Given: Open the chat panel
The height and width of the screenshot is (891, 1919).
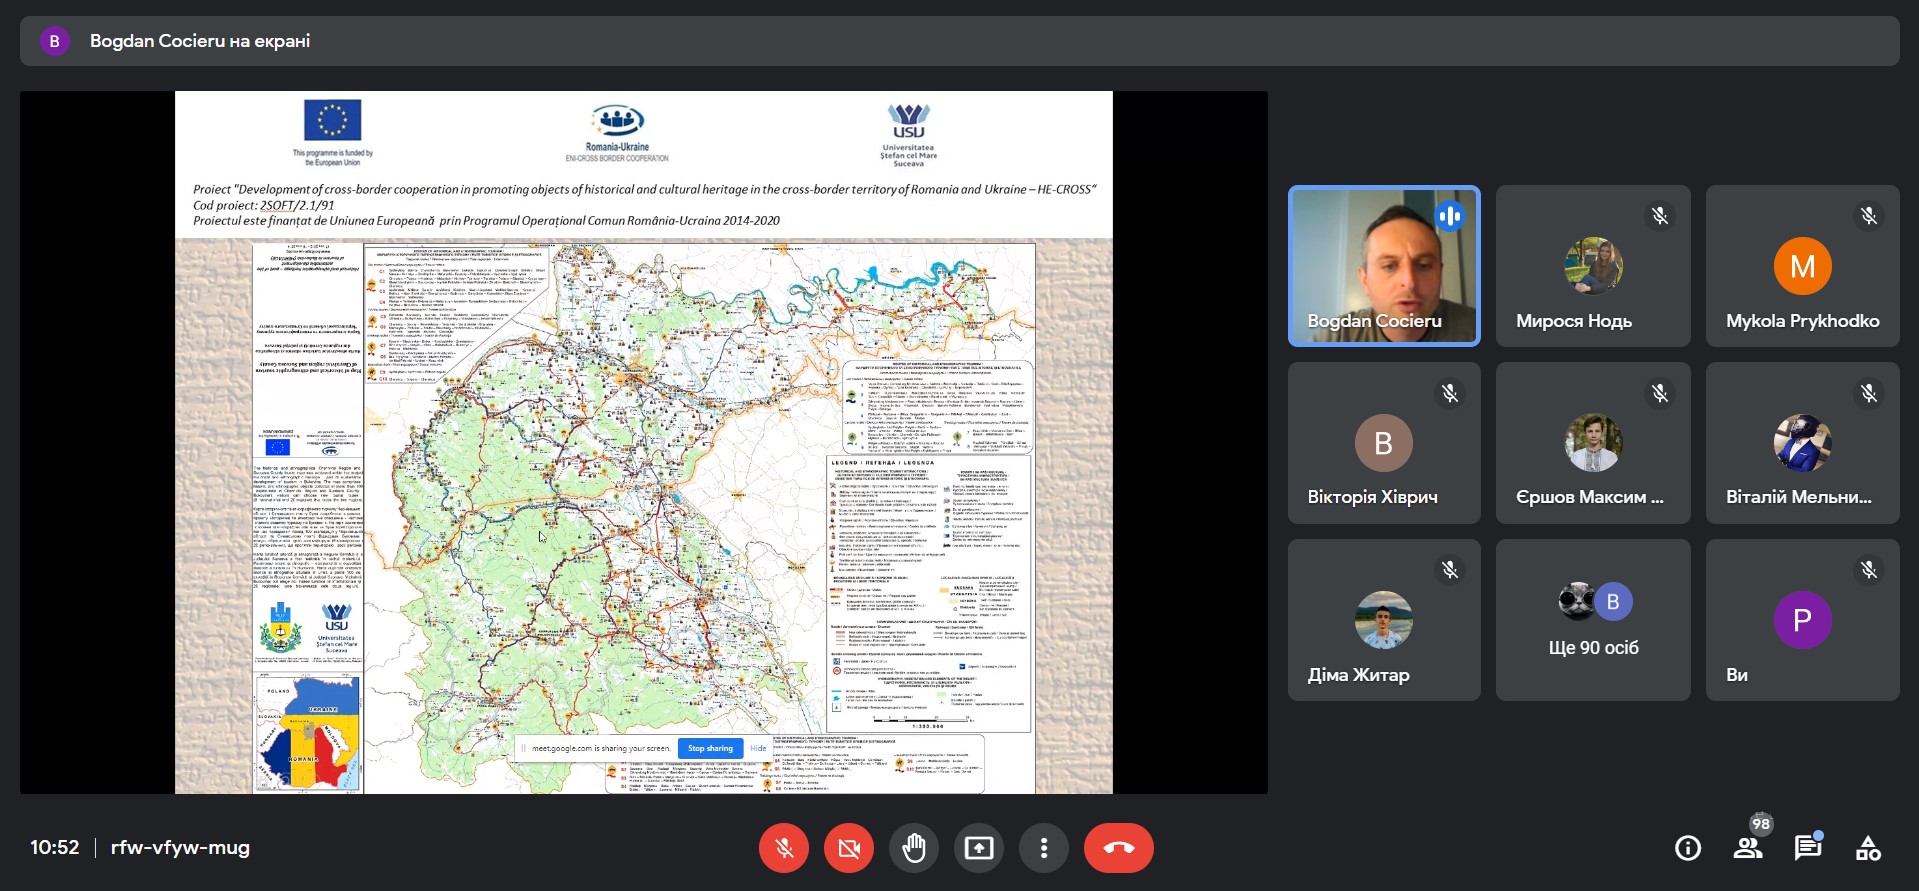Looking at the screenshot, I should [1808, 848].
